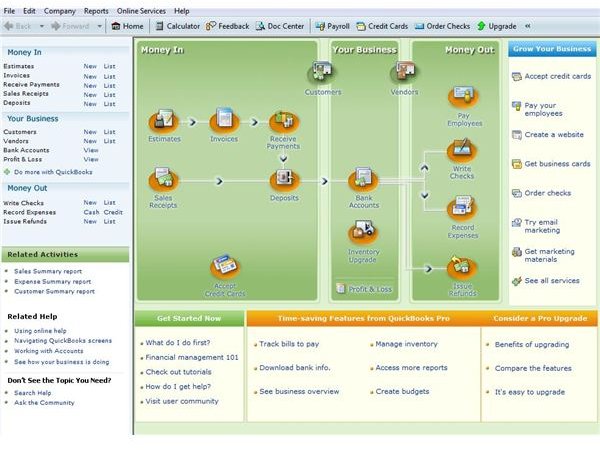Click the Get business cards link
Viewport: 600px width, 450px height.
click(557, 164)
